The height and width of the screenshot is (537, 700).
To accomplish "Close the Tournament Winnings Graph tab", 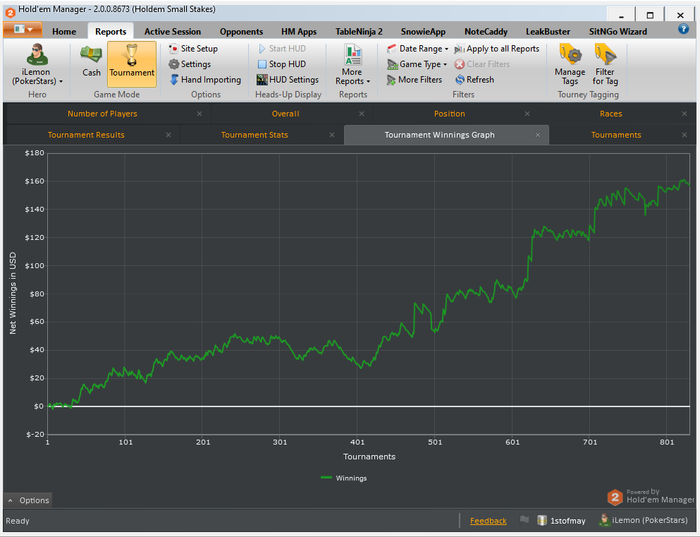I will click(x=538, y=135).
